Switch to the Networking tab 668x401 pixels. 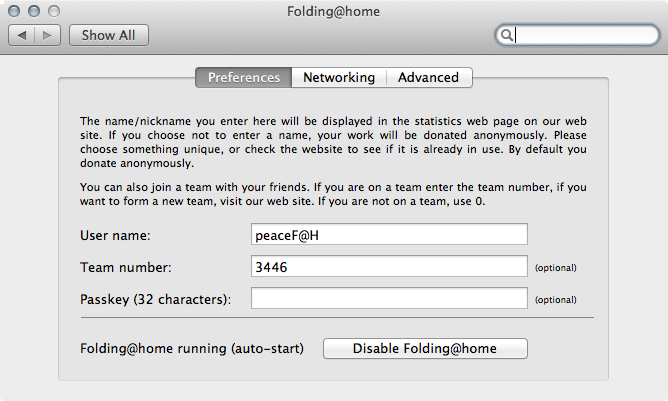pyautogui.click(x=339, y=78)
